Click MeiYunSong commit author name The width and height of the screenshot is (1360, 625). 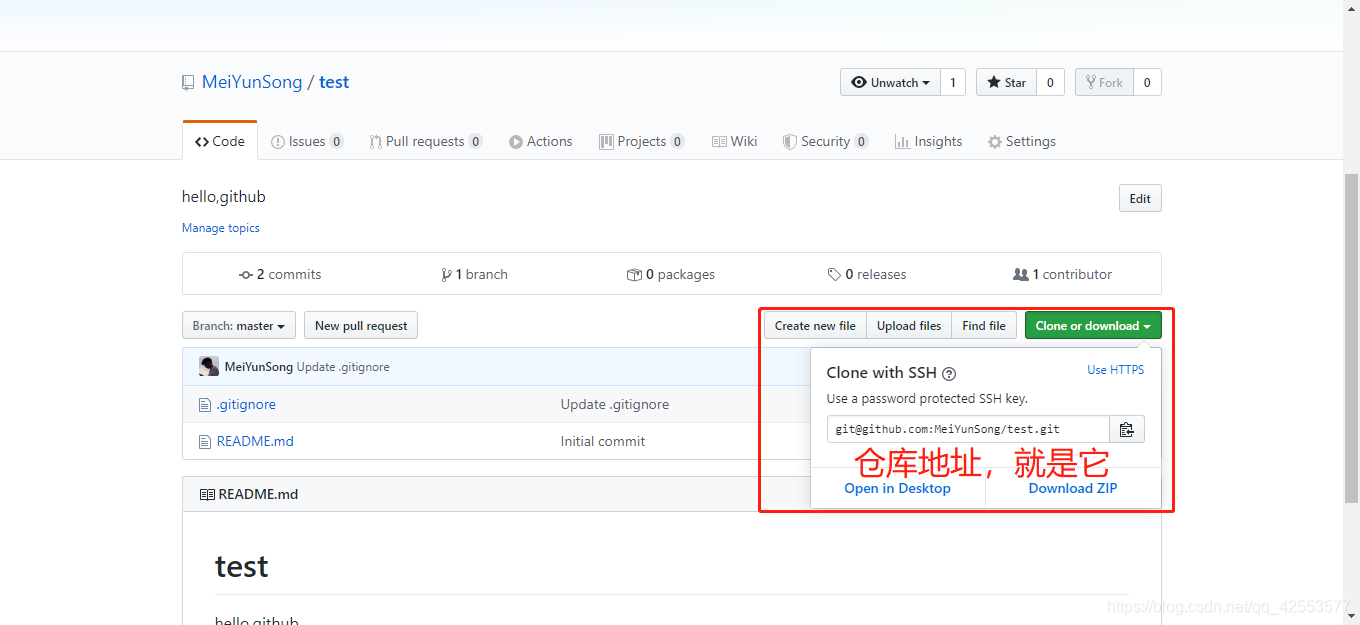pos(259,367)
